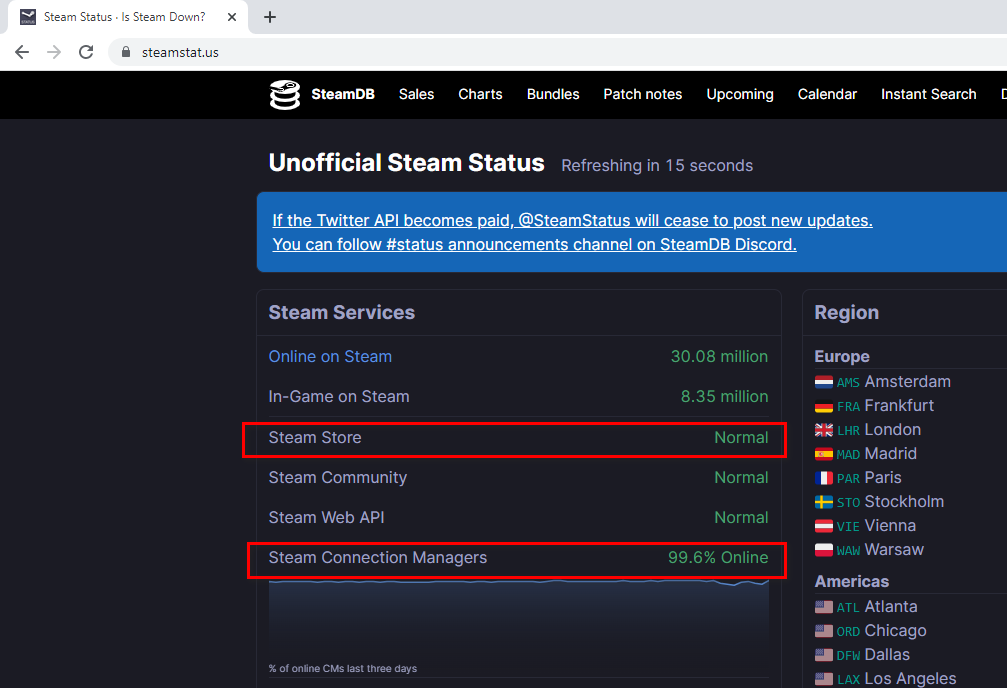Open the SteamDB Discord announcement link
This screenshot has height=688, width=1007.
(x=534, y=245)
